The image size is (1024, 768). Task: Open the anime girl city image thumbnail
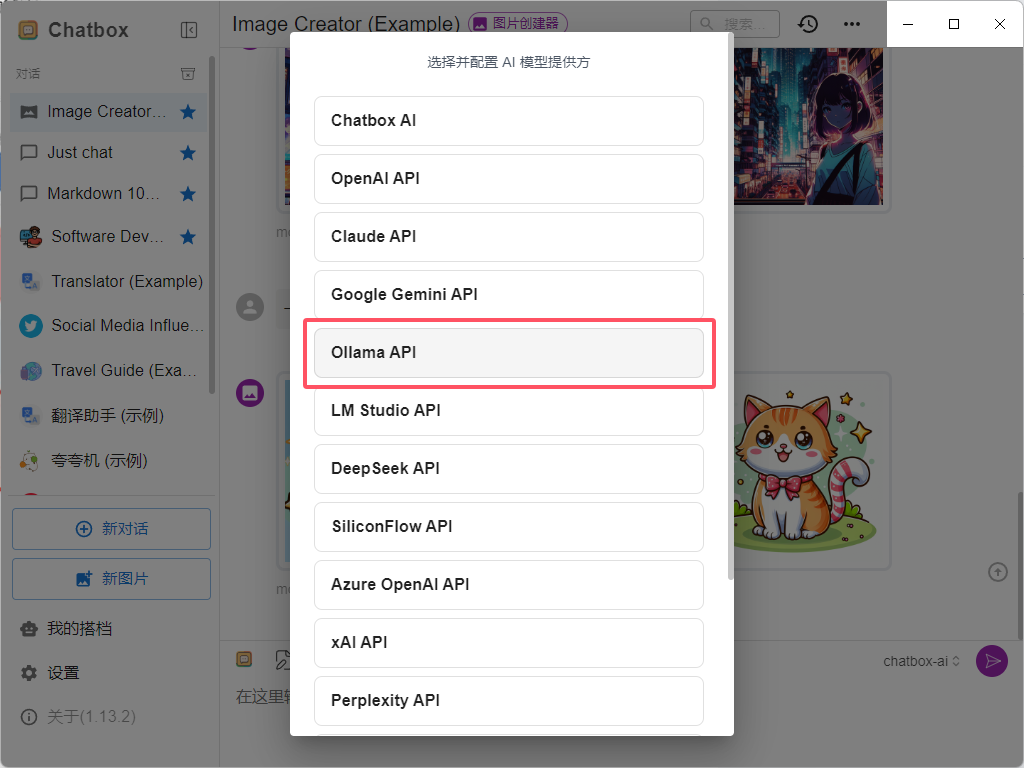click(808, 126)
